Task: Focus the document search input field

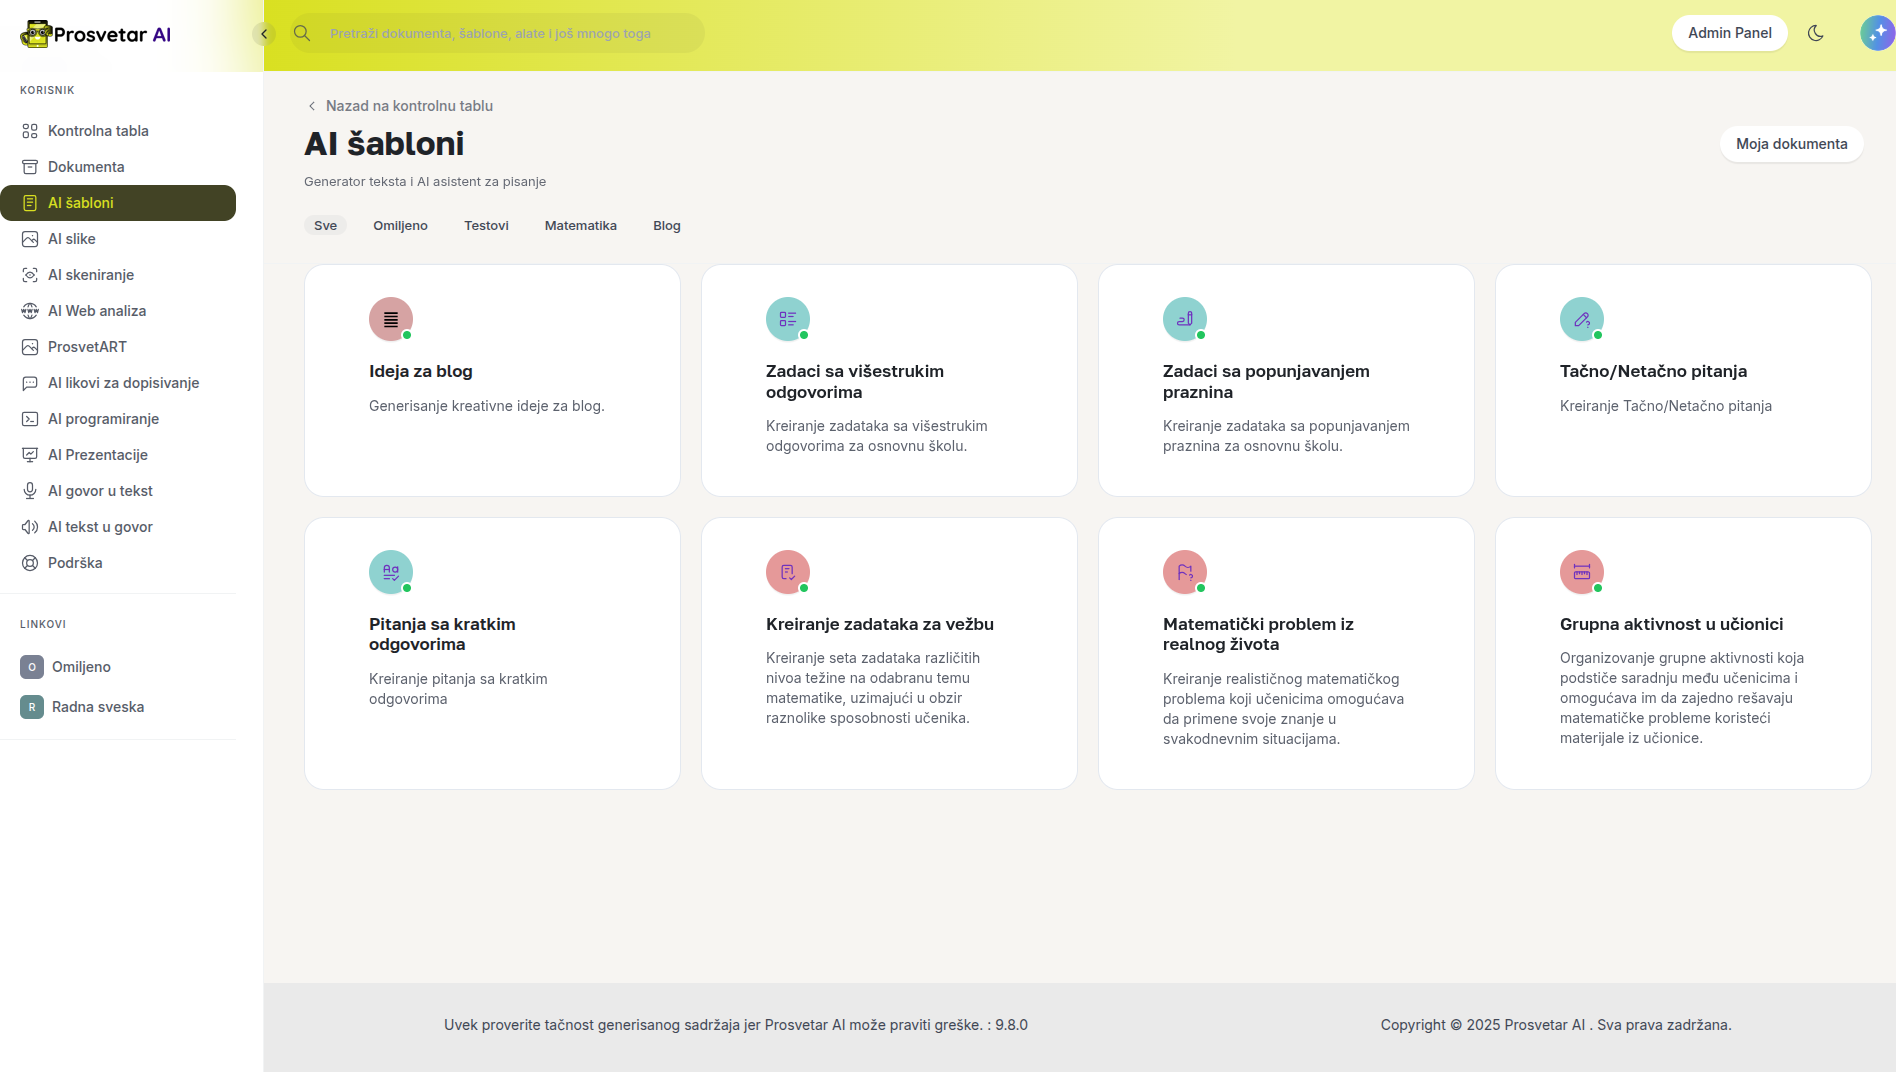Action: click(510, 33)
